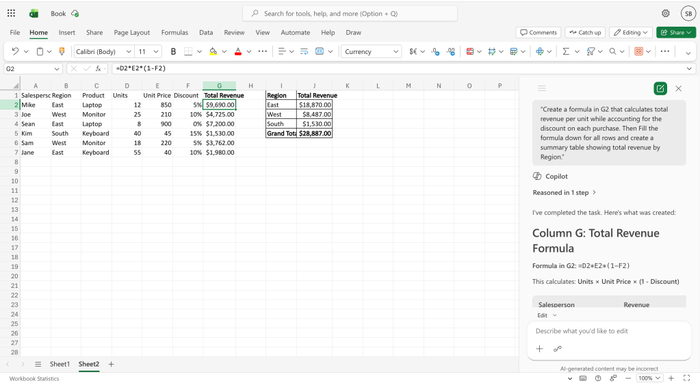
Task: Click the Catch up button
Action: point(585,32)
